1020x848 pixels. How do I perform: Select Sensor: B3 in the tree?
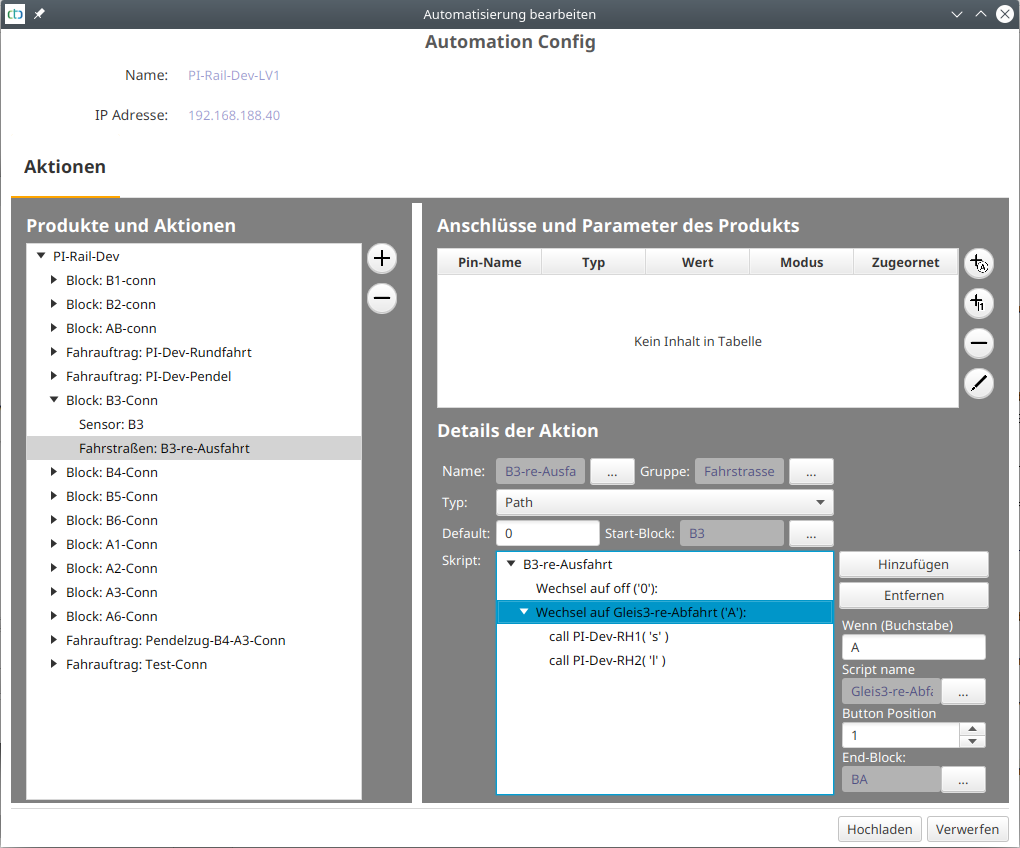pyautogui.click(x=111, y=425)
